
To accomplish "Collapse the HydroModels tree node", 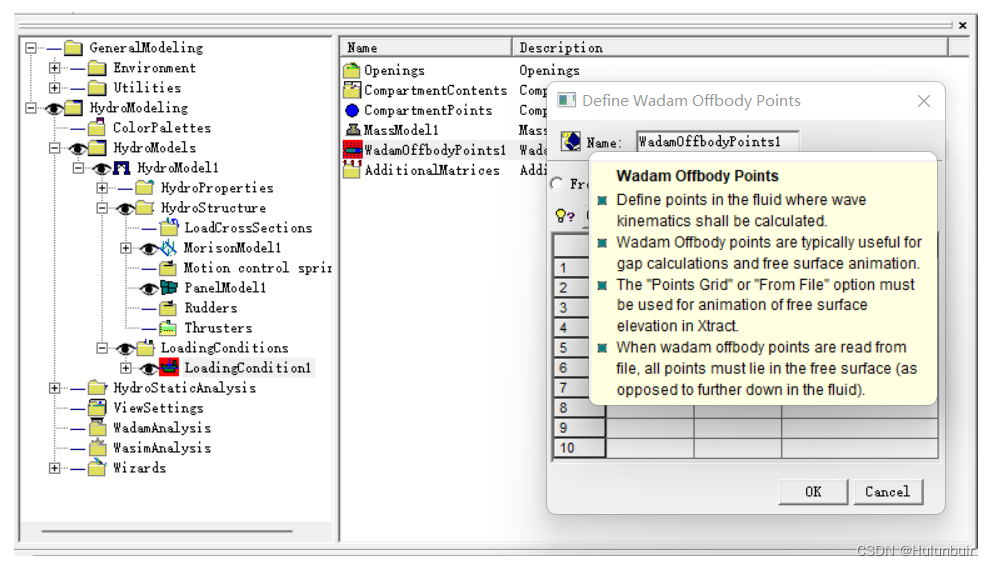I will click(54, 148).
